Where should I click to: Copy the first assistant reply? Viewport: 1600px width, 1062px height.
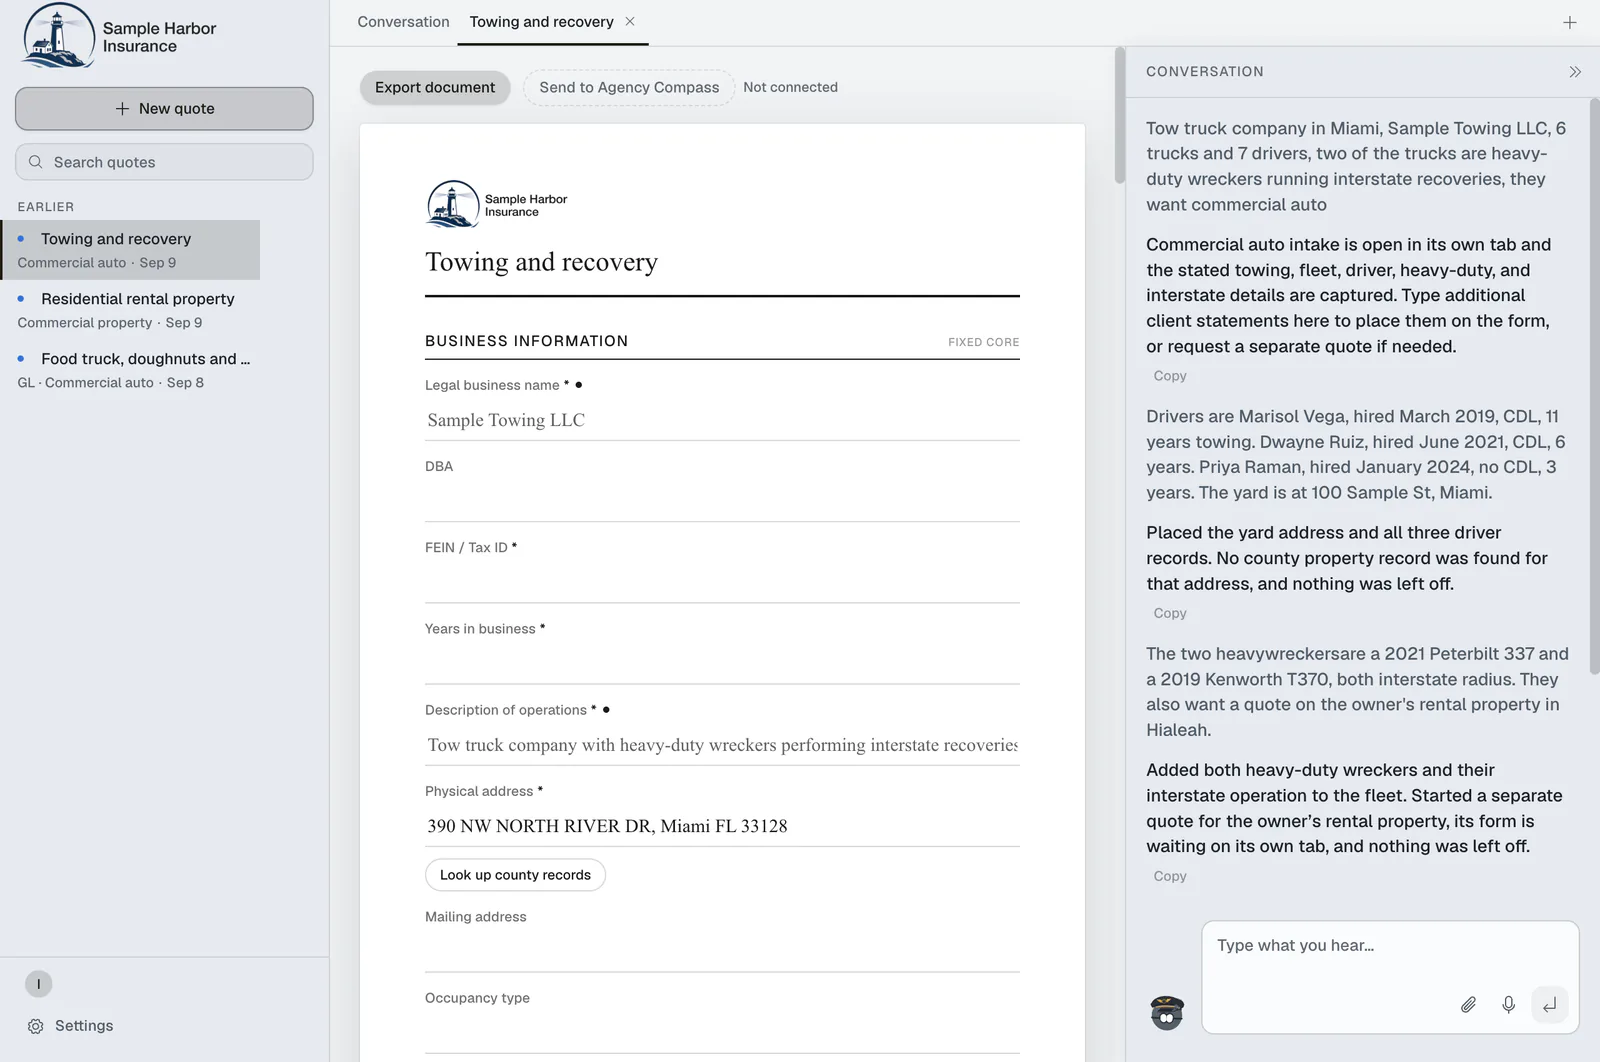point(1170,376)
